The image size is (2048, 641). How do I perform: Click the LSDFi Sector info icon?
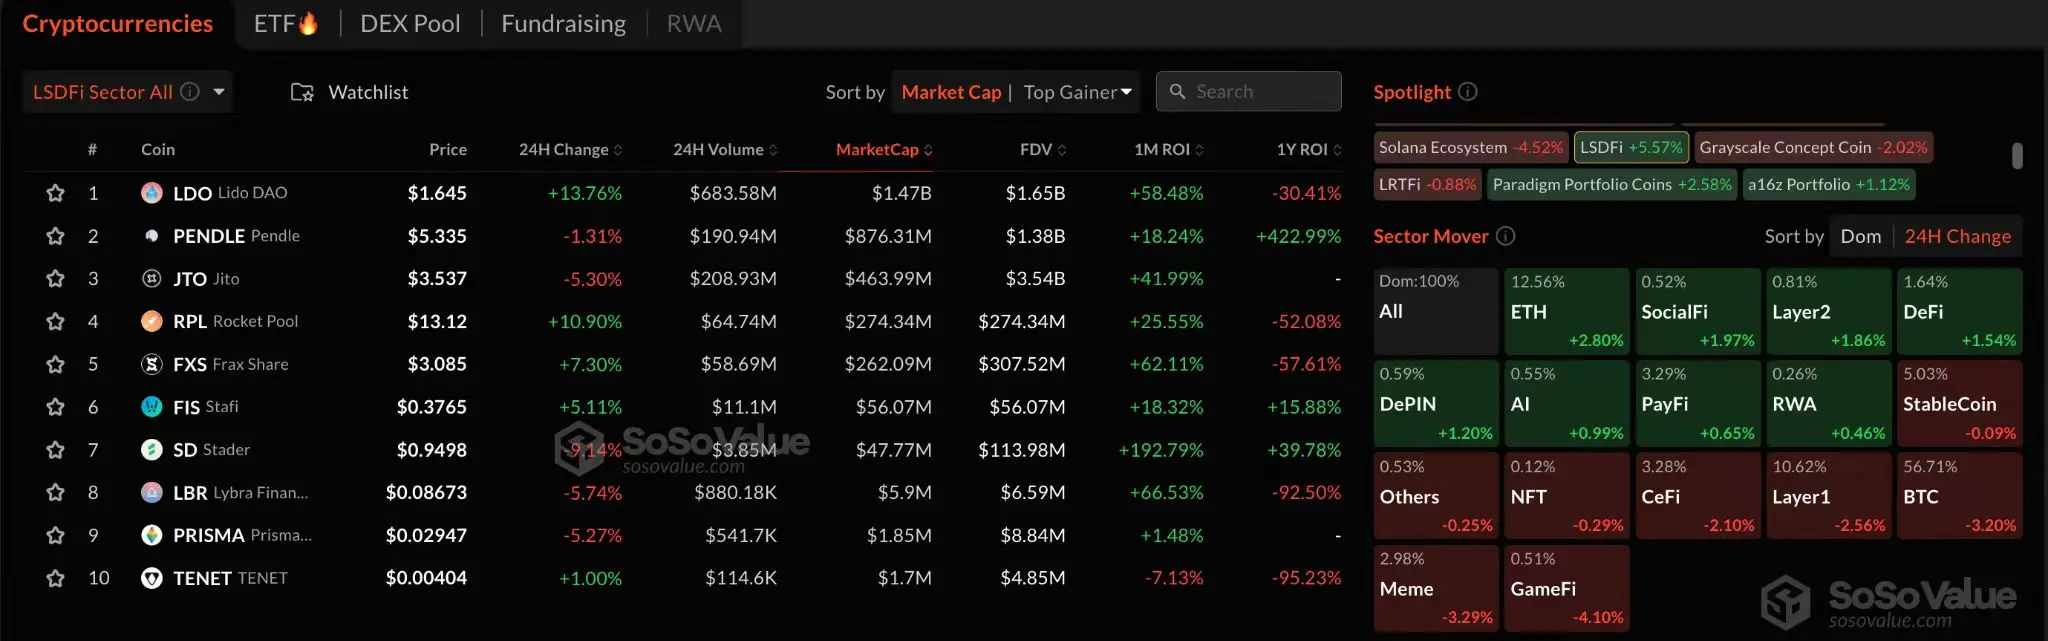pyautogui.click(x=190, y=91)
